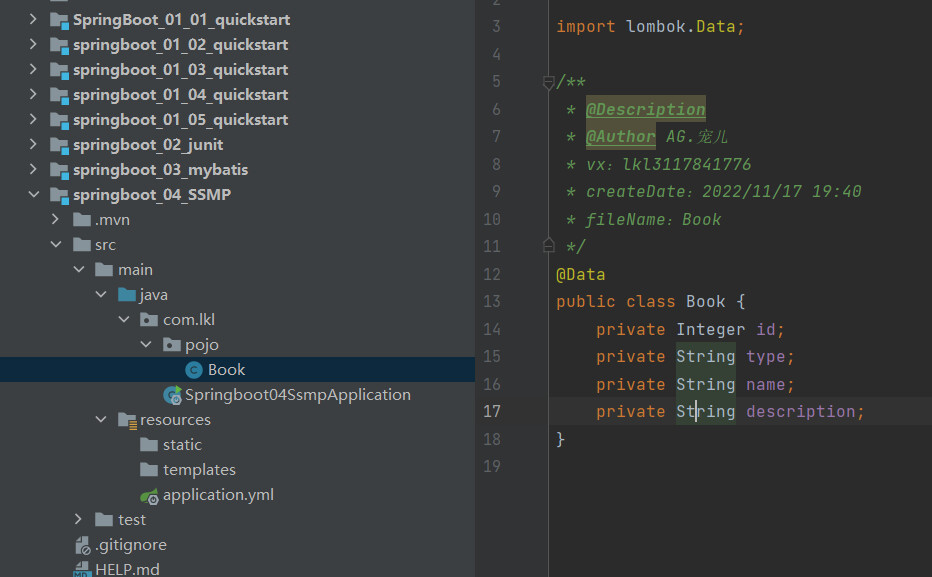Select .gitignore in the tree
Image resolution: width=932 pixels, height=577 pixels.
click(x=131, y=544)
